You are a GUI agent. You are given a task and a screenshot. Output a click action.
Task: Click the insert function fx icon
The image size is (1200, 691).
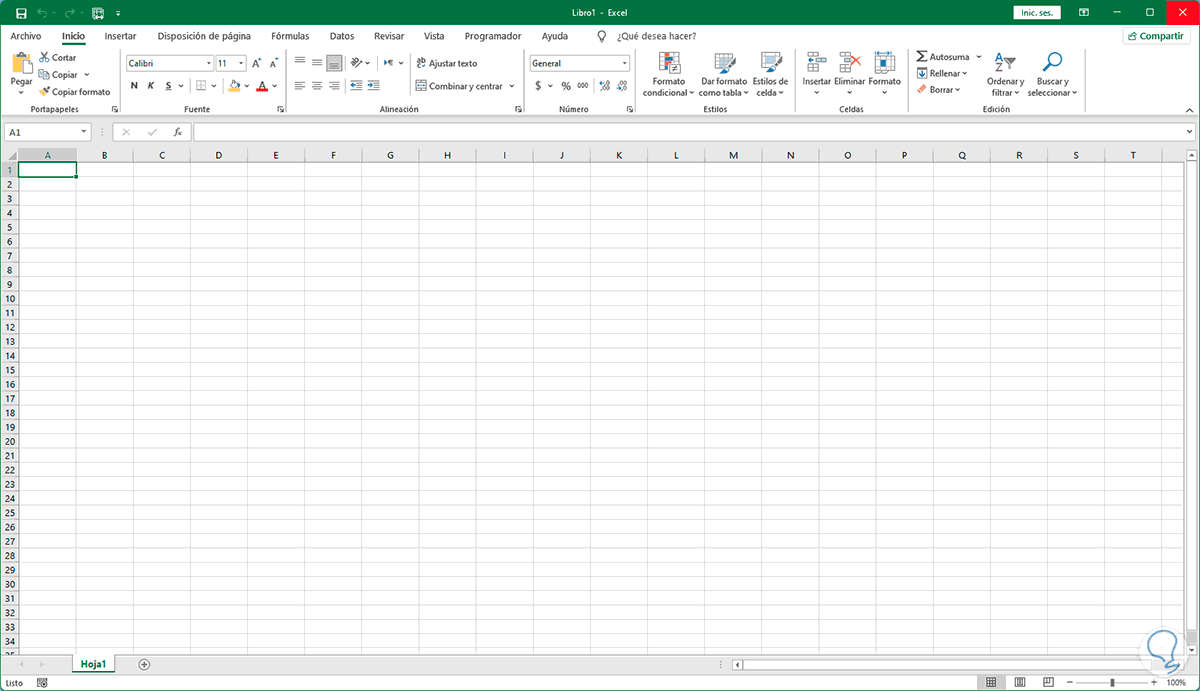click(x=177, y=132)
